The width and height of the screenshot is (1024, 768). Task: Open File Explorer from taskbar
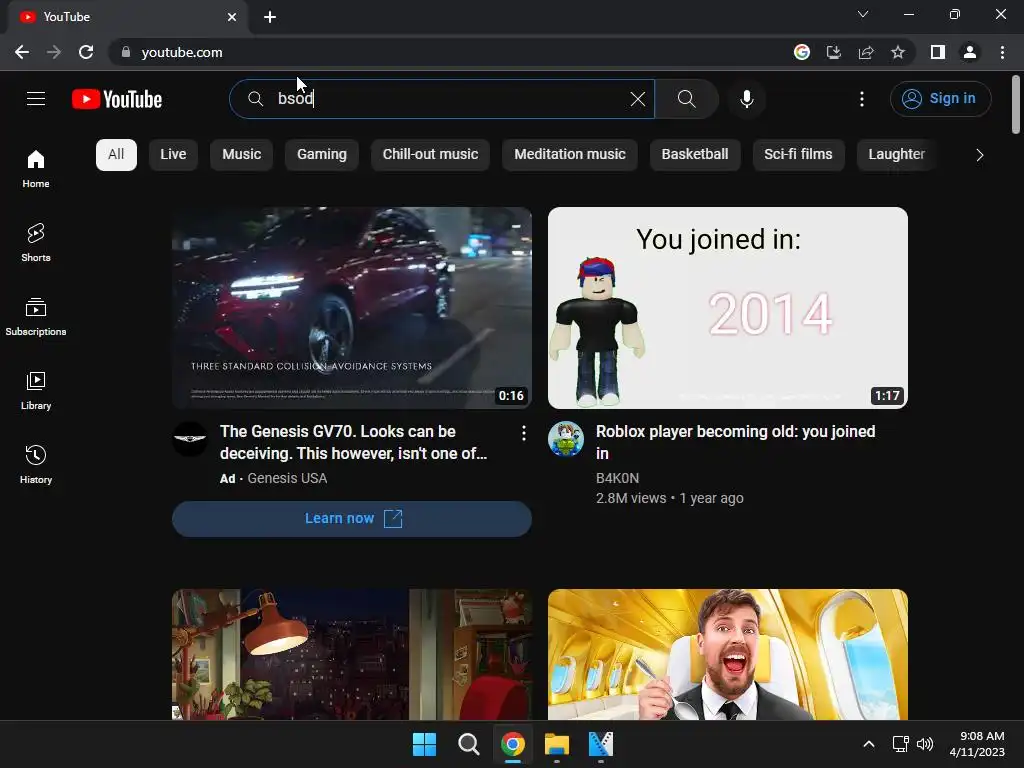click(557, 744)
